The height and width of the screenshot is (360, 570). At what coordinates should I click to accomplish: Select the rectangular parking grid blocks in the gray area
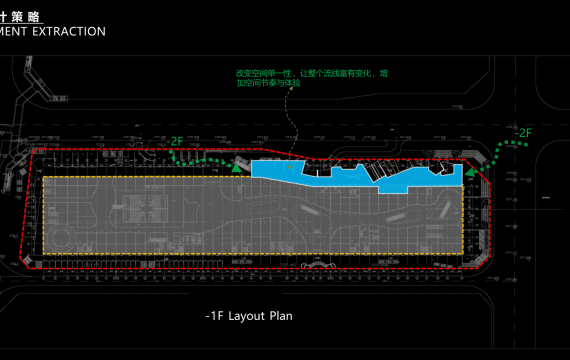tap(145, 208)
